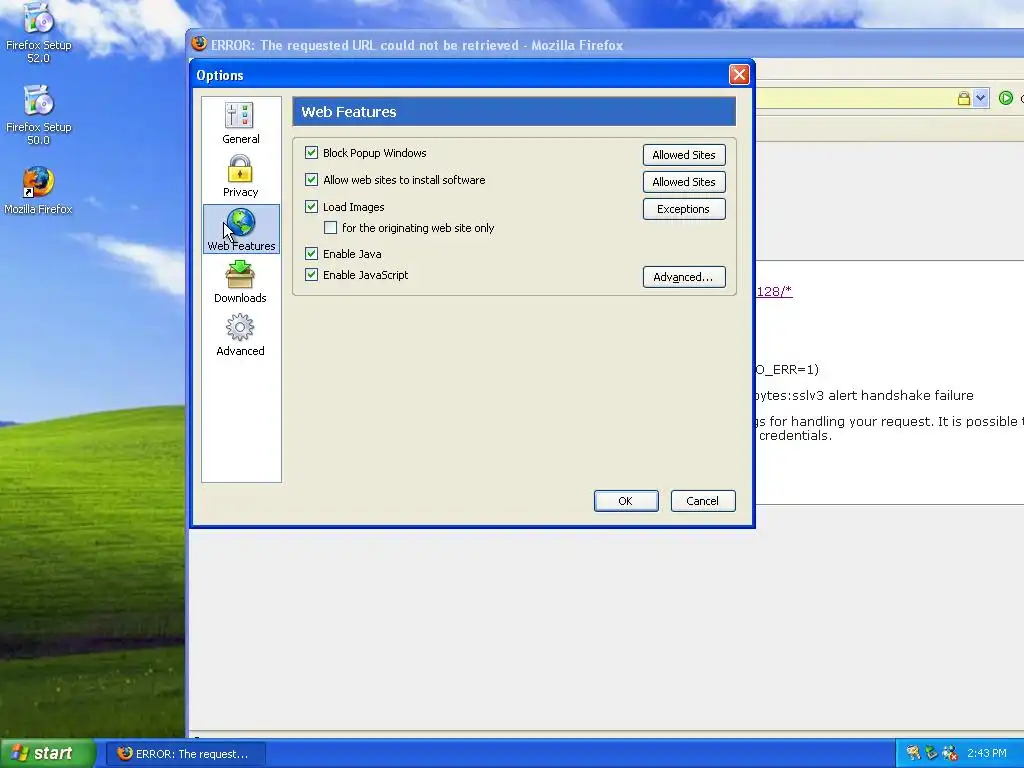This screenshot has width=1024, height=768.
Task: Launch Mozilla Firefox desktop shortcut
Action: pyautogui.click(x=38, y=191)
